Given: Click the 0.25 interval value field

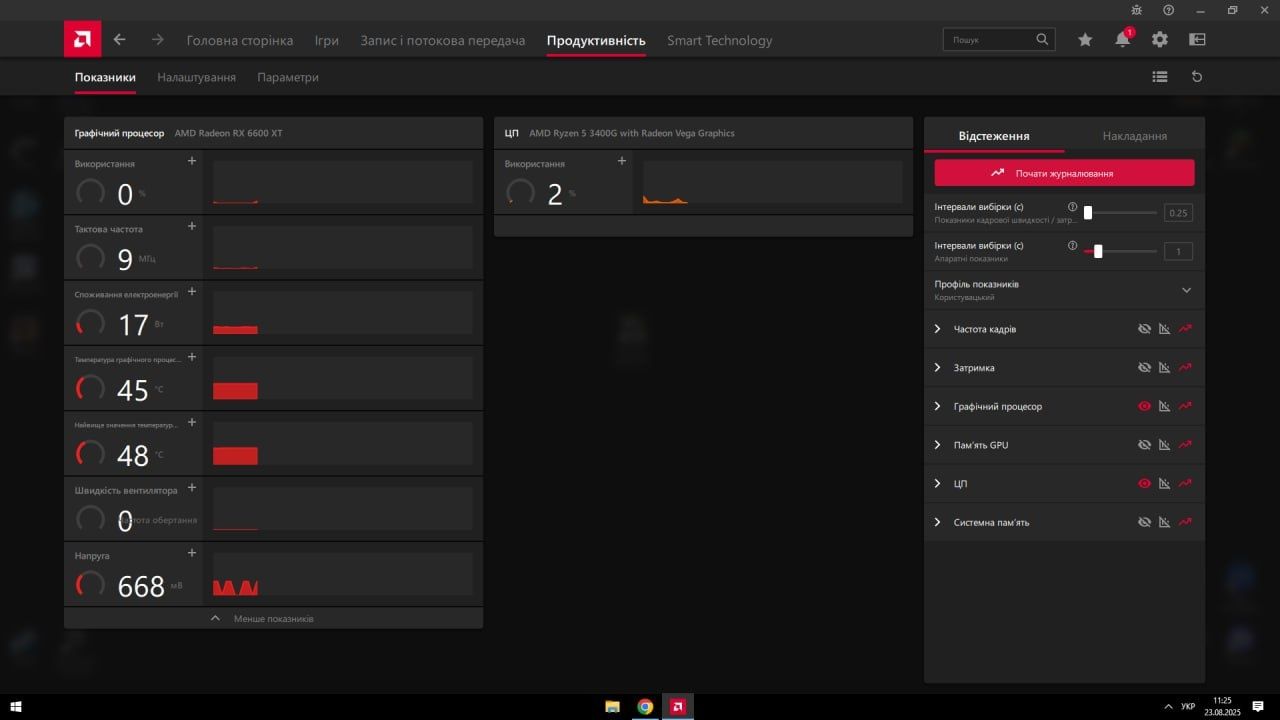Looking at the screenshot, I should 1178,213.
